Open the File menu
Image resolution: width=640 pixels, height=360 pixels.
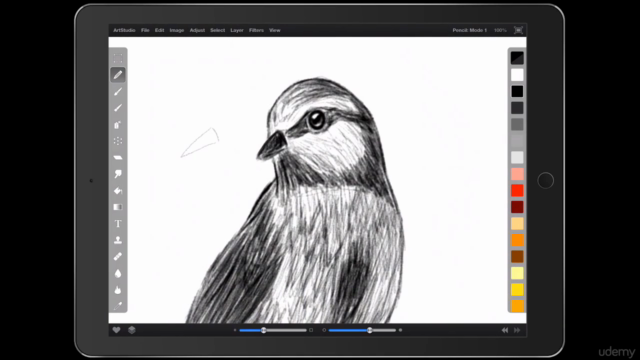pyautogui.click(x=145, y=30)
